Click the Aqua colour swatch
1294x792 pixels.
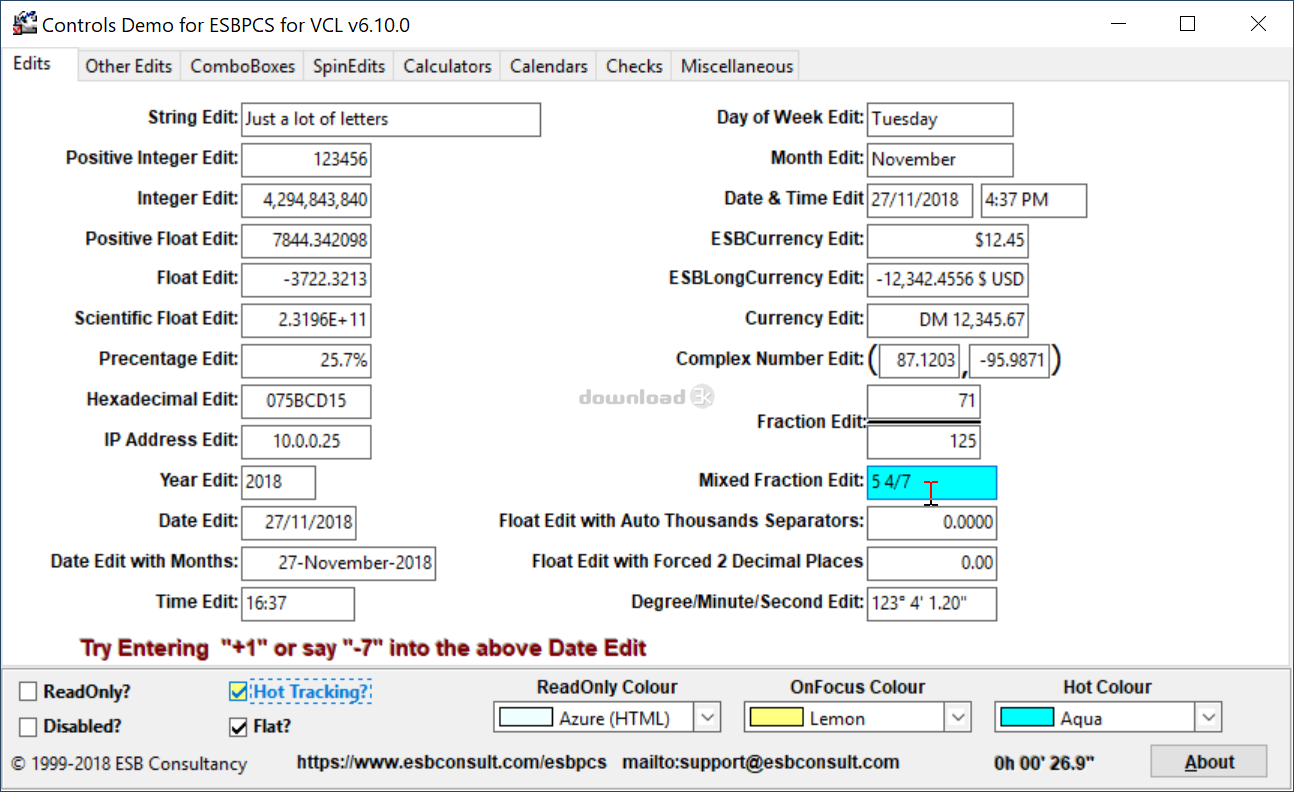click(1027, 718)
